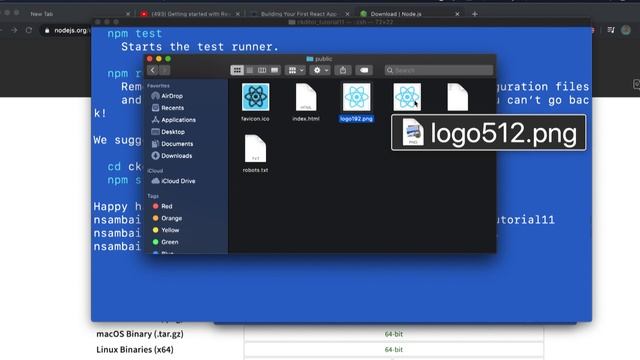Select the favicon.ico file
Image resolution: width=640 pixels, height=360 pixels.
click(256, 97)
